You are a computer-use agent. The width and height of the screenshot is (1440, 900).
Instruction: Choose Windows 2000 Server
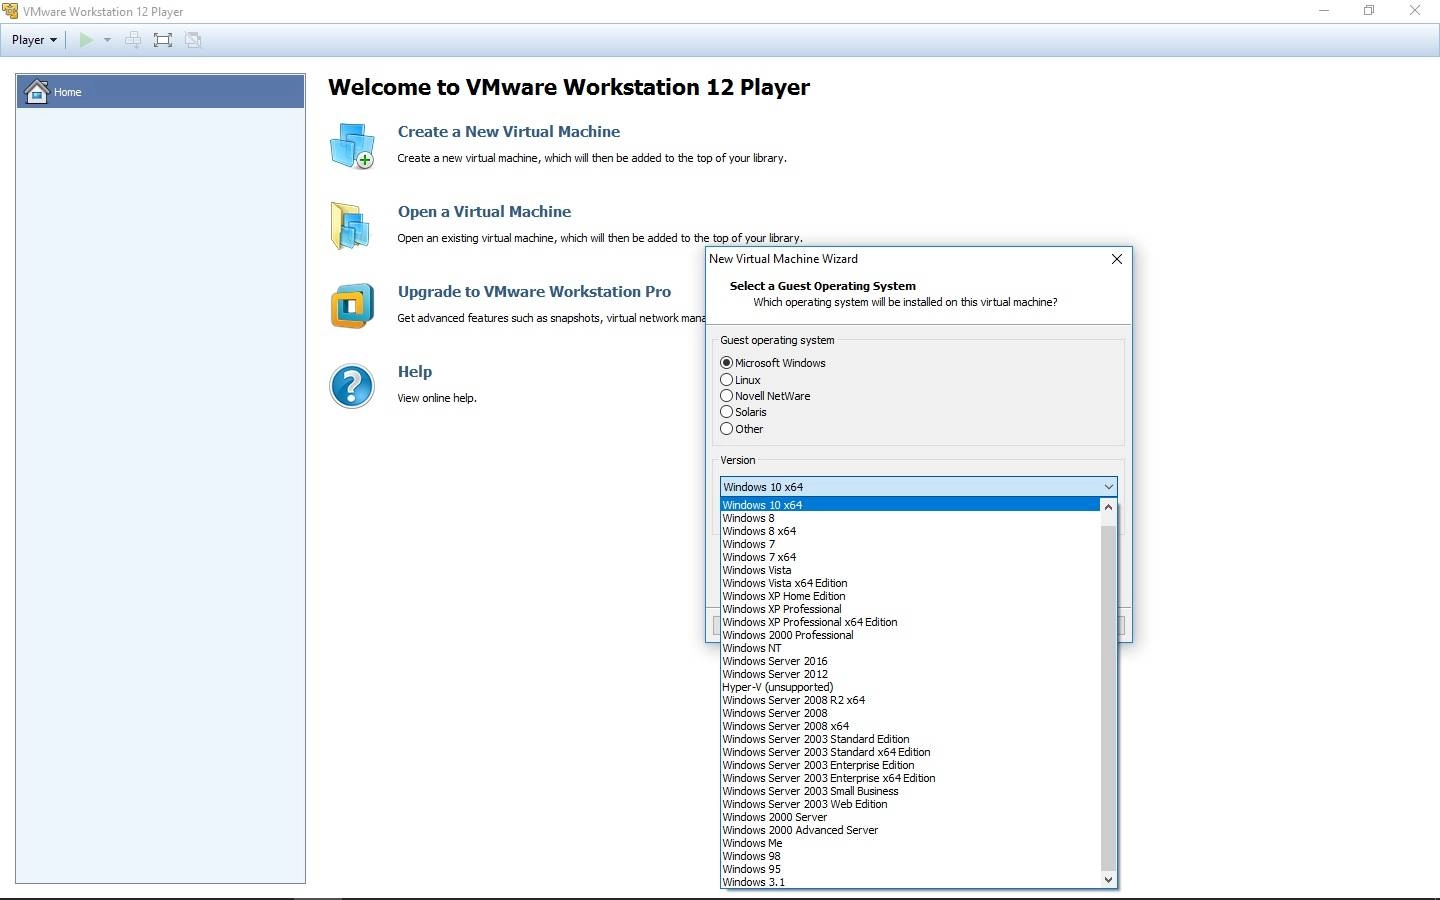pos(910,817)
